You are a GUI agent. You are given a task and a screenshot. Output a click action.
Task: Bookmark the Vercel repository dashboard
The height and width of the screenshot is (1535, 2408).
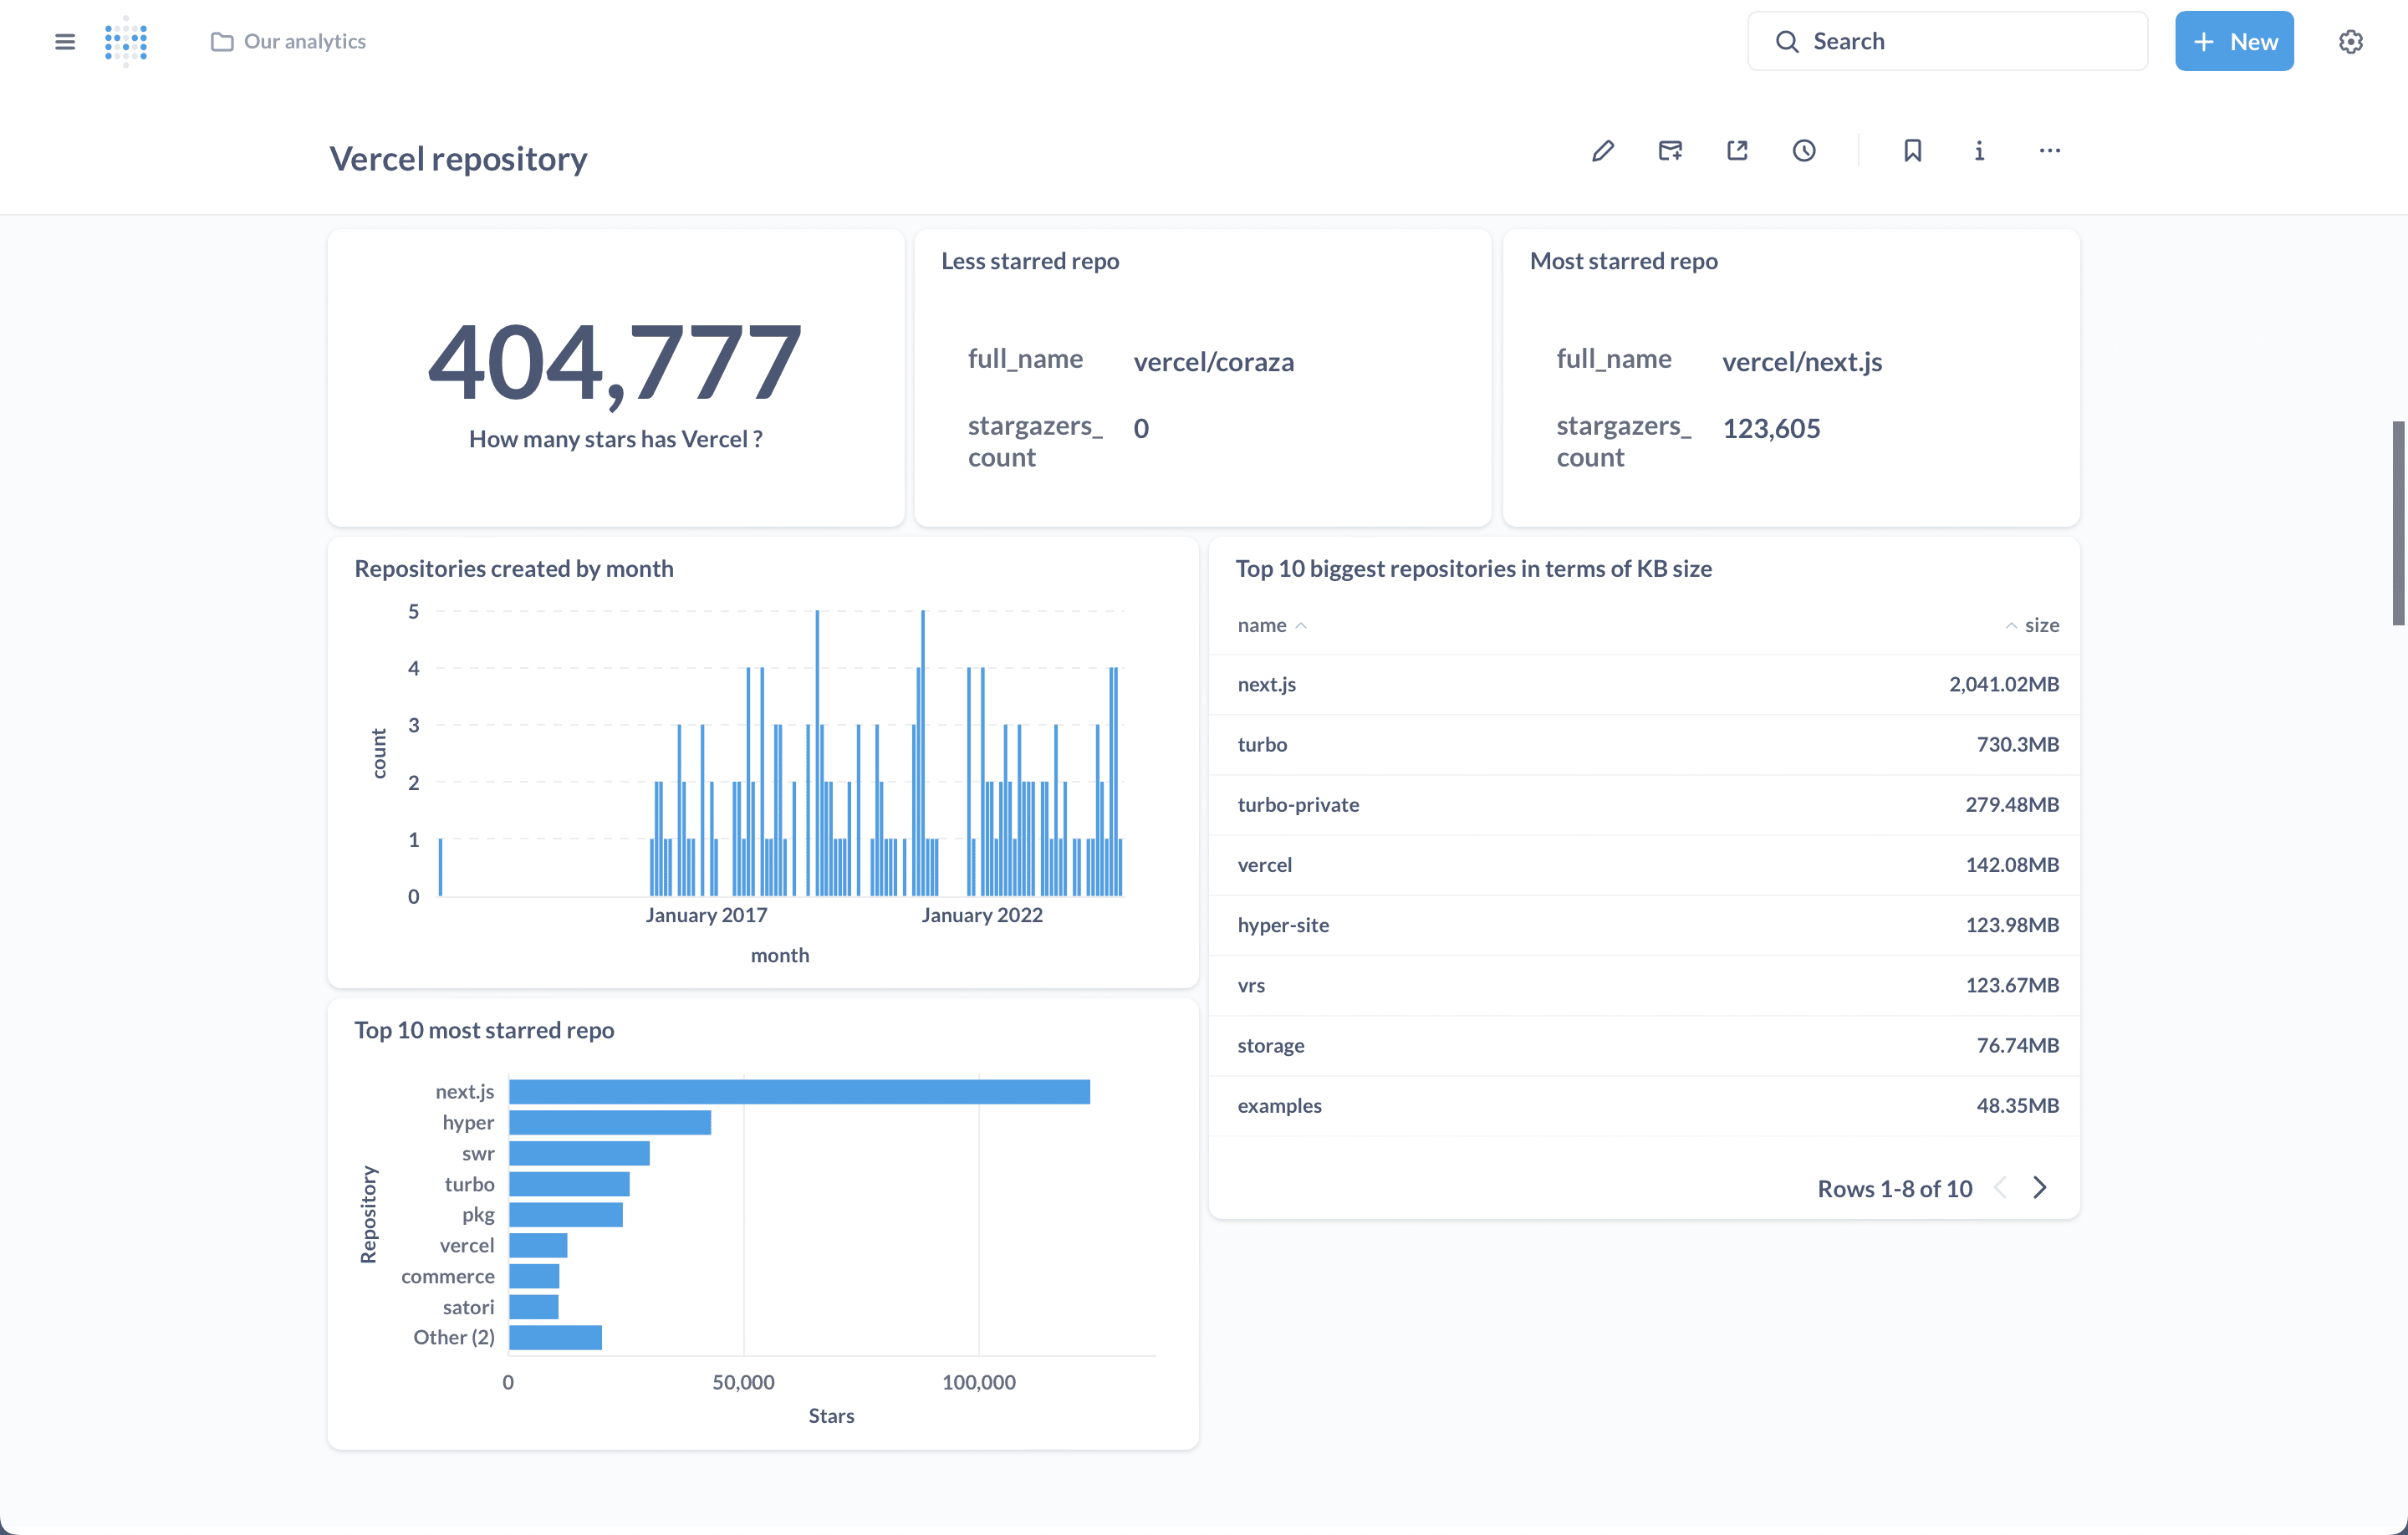tap(1912, 150)
